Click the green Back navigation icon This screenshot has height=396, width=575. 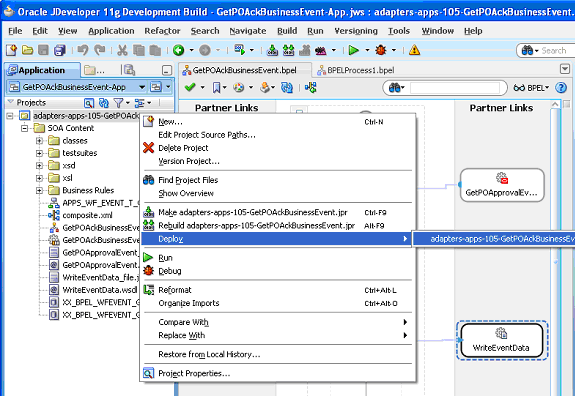pos(179,50)
